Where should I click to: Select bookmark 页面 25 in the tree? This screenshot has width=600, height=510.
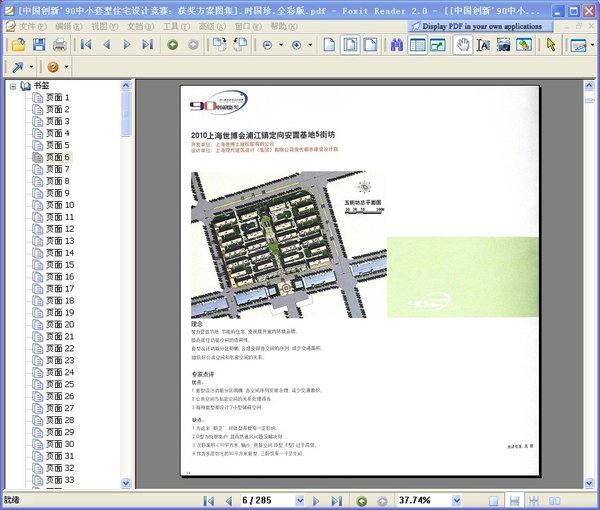[60, 384]
